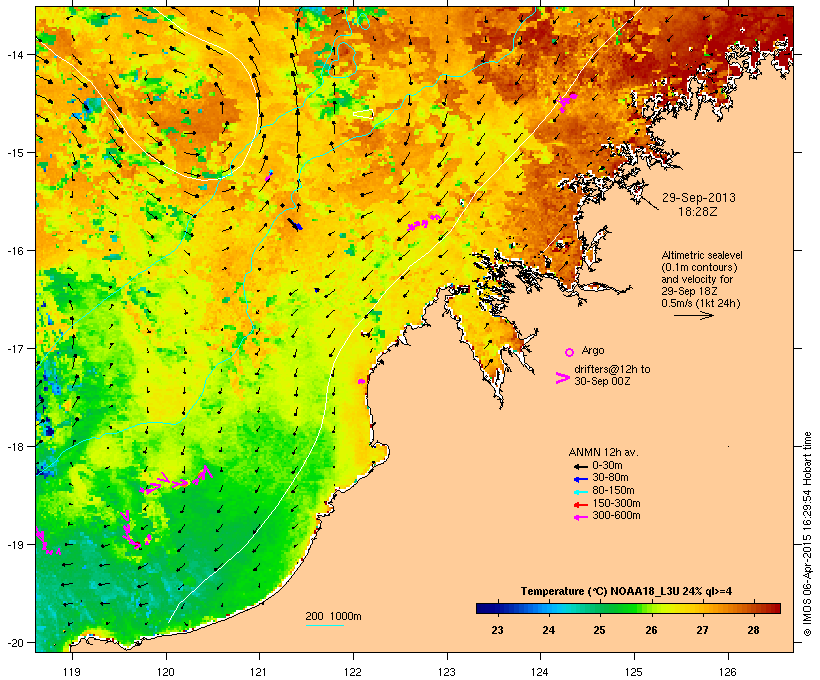Click the Argo magenta circle symbol

point(570,352)
